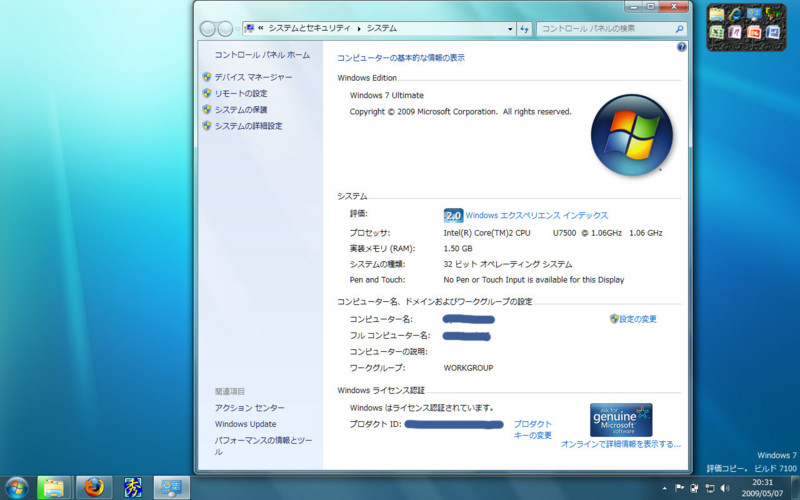Open the 秀 editor taskbar icon
The image size is (800, 500).
133,488
